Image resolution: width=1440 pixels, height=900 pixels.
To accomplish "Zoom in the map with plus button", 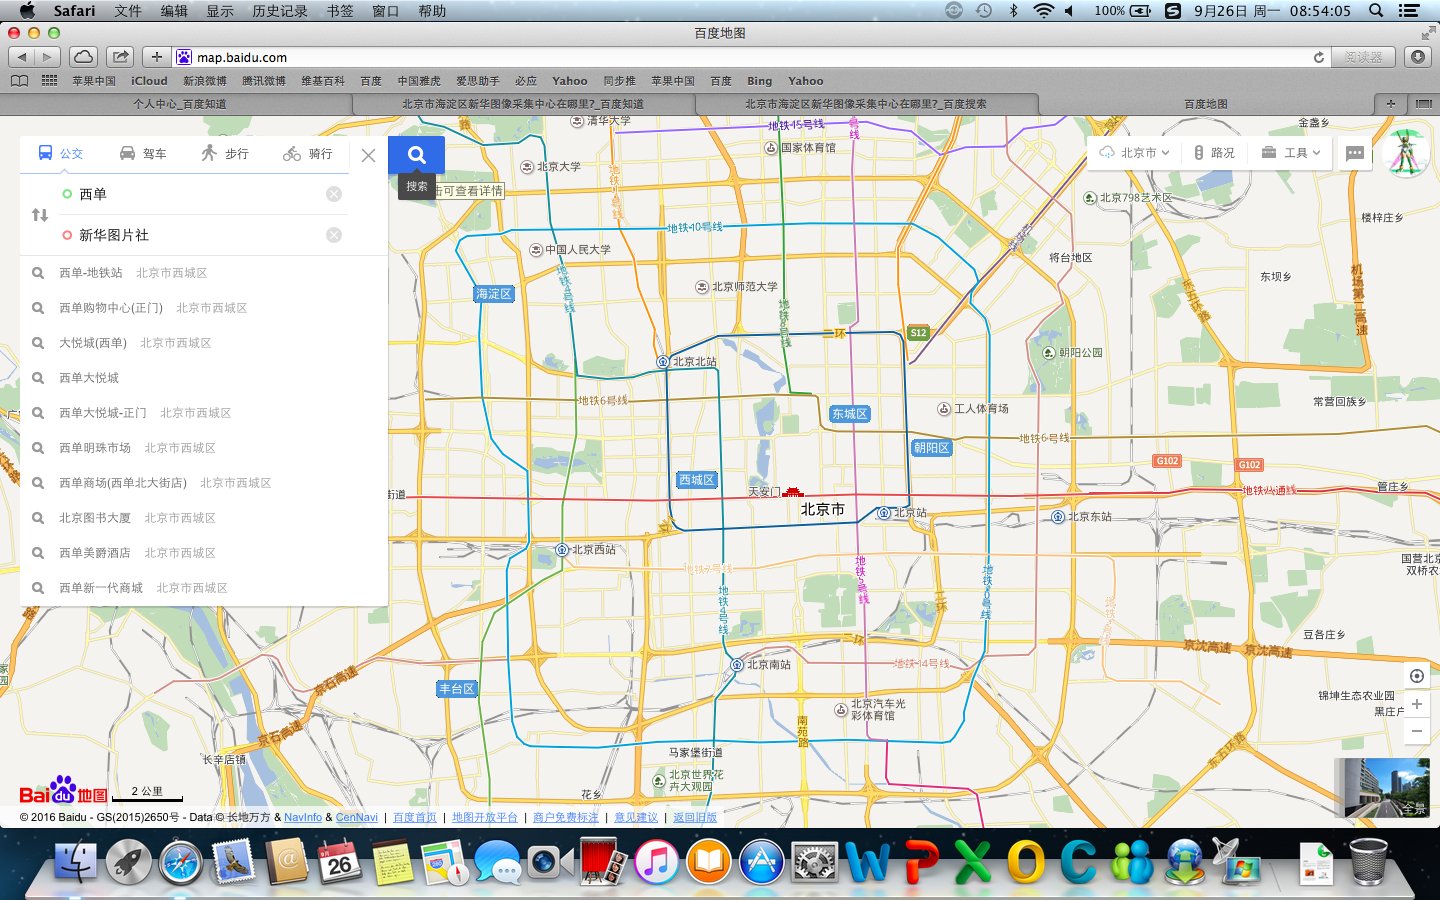I will 1416,704.
